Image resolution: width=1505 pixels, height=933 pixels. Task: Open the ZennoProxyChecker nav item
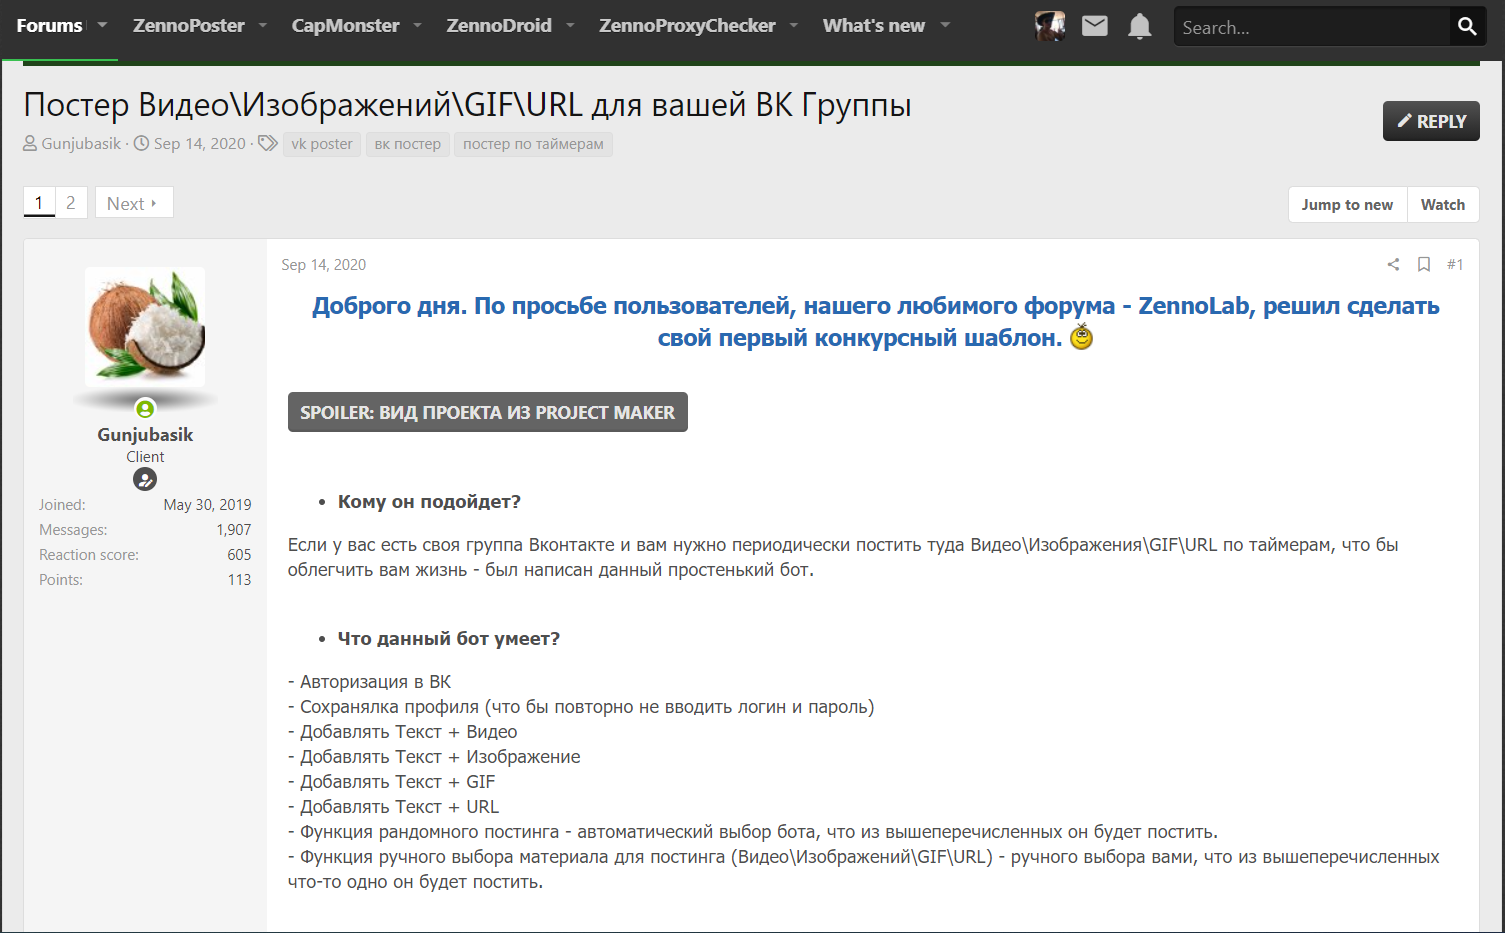click(x=687, y=26)
